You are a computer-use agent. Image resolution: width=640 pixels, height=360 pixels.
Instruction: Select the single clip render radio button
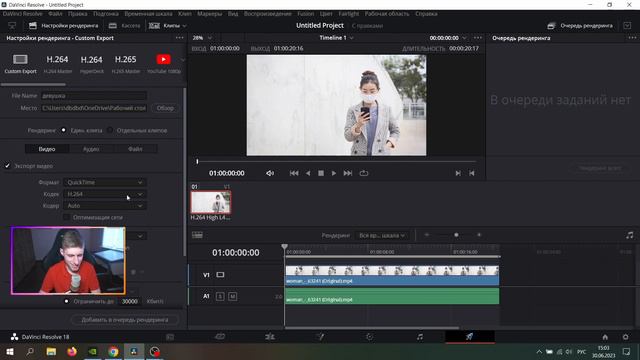pyautogui.click(x=64, y=130)
